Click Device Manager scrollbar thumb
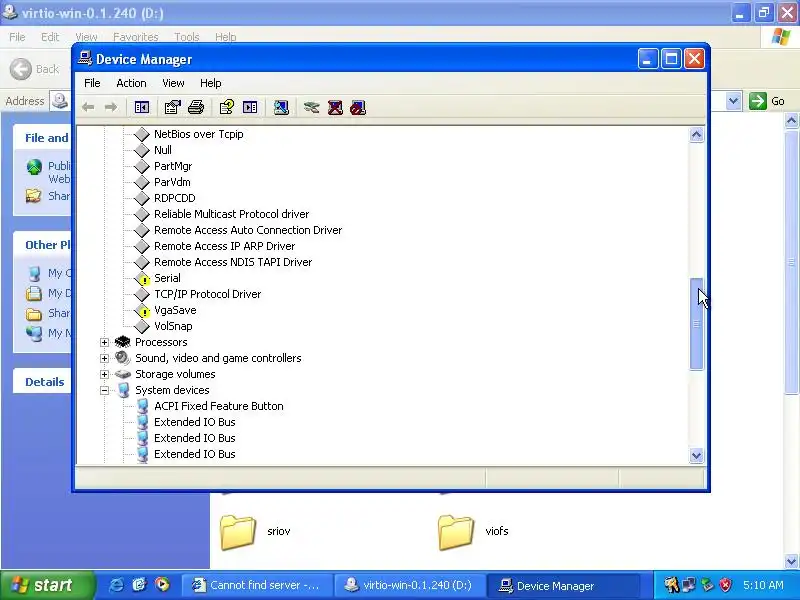 696,323
